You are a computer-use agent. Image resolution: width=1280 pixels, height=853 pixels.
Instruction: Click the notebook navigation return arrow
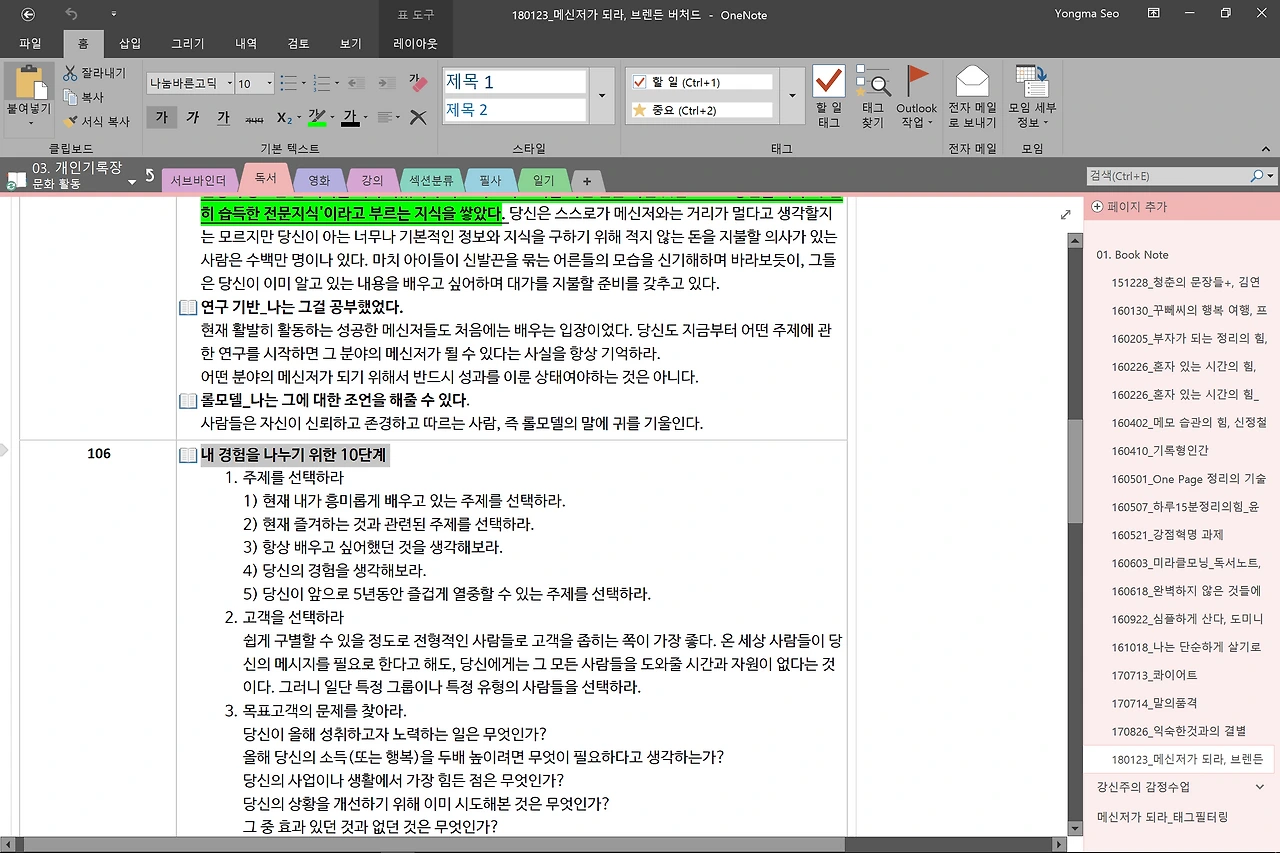[x=150, y=176]
